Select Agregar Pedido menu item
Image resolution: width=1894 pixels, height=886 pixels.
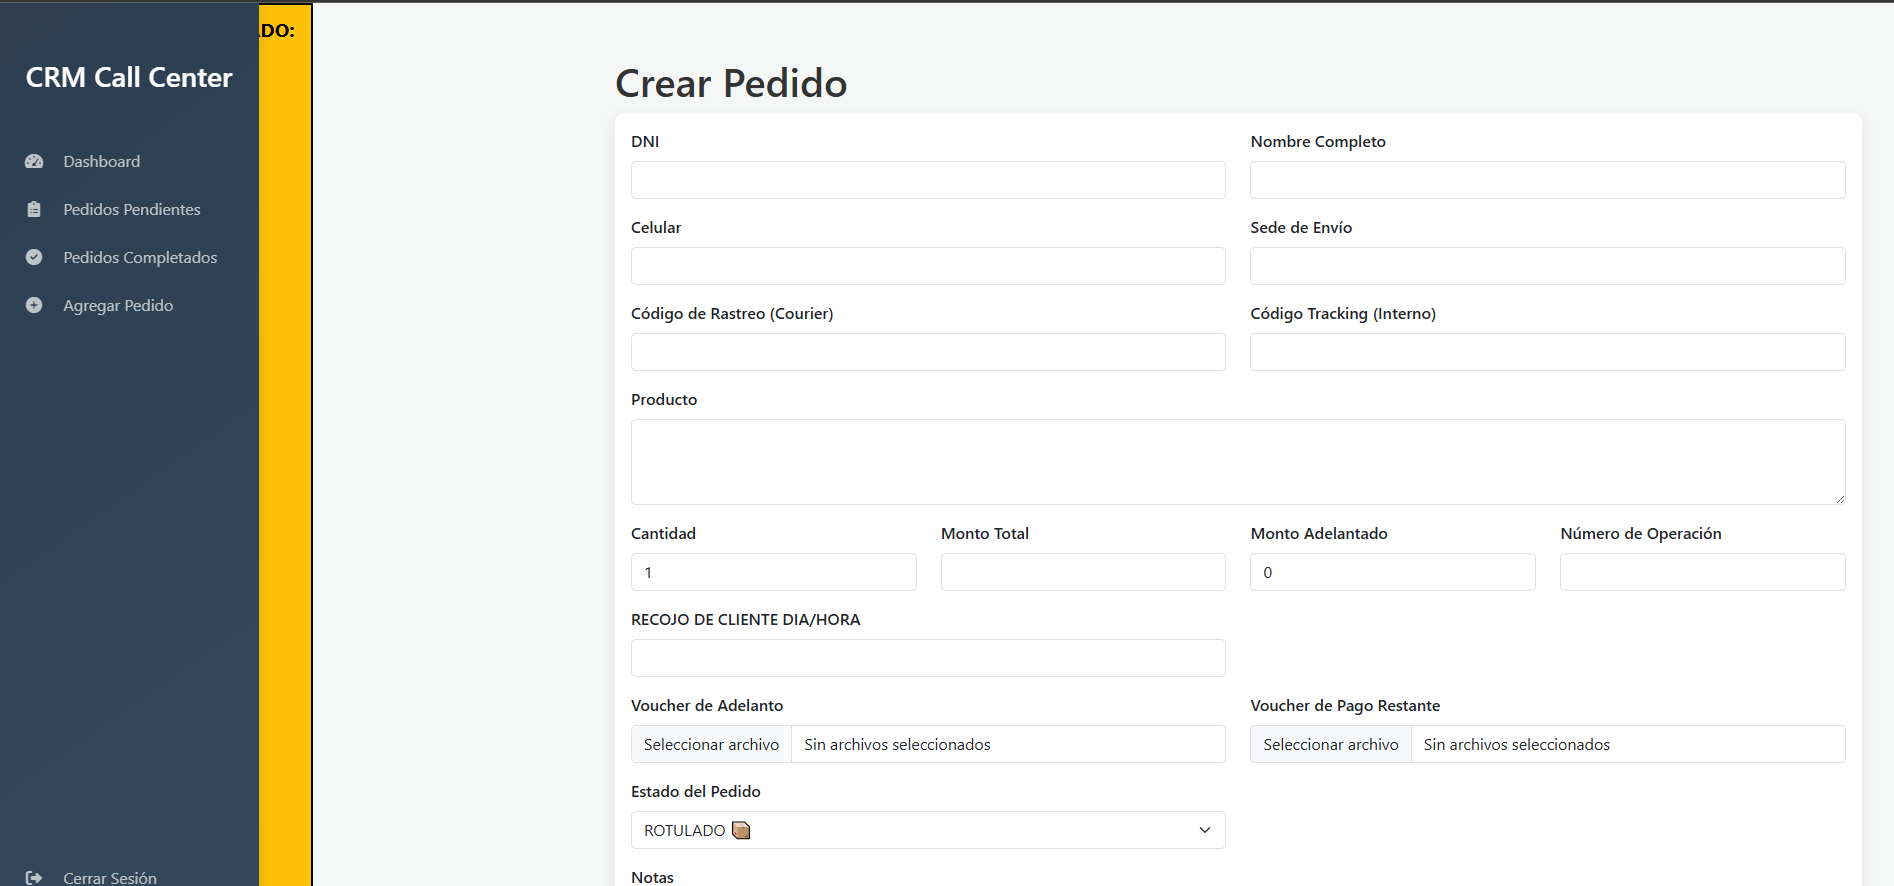click(x=118, y=305)
